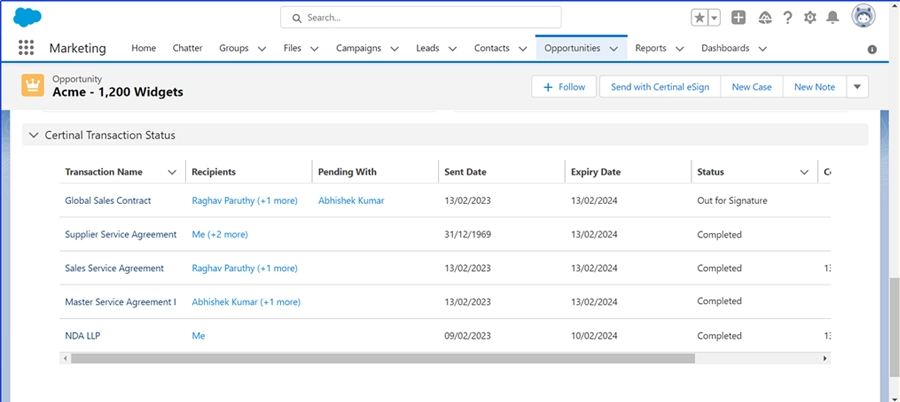Click the Follow button
The width and height of the screenshot is (900, 402).
point(564,87)
